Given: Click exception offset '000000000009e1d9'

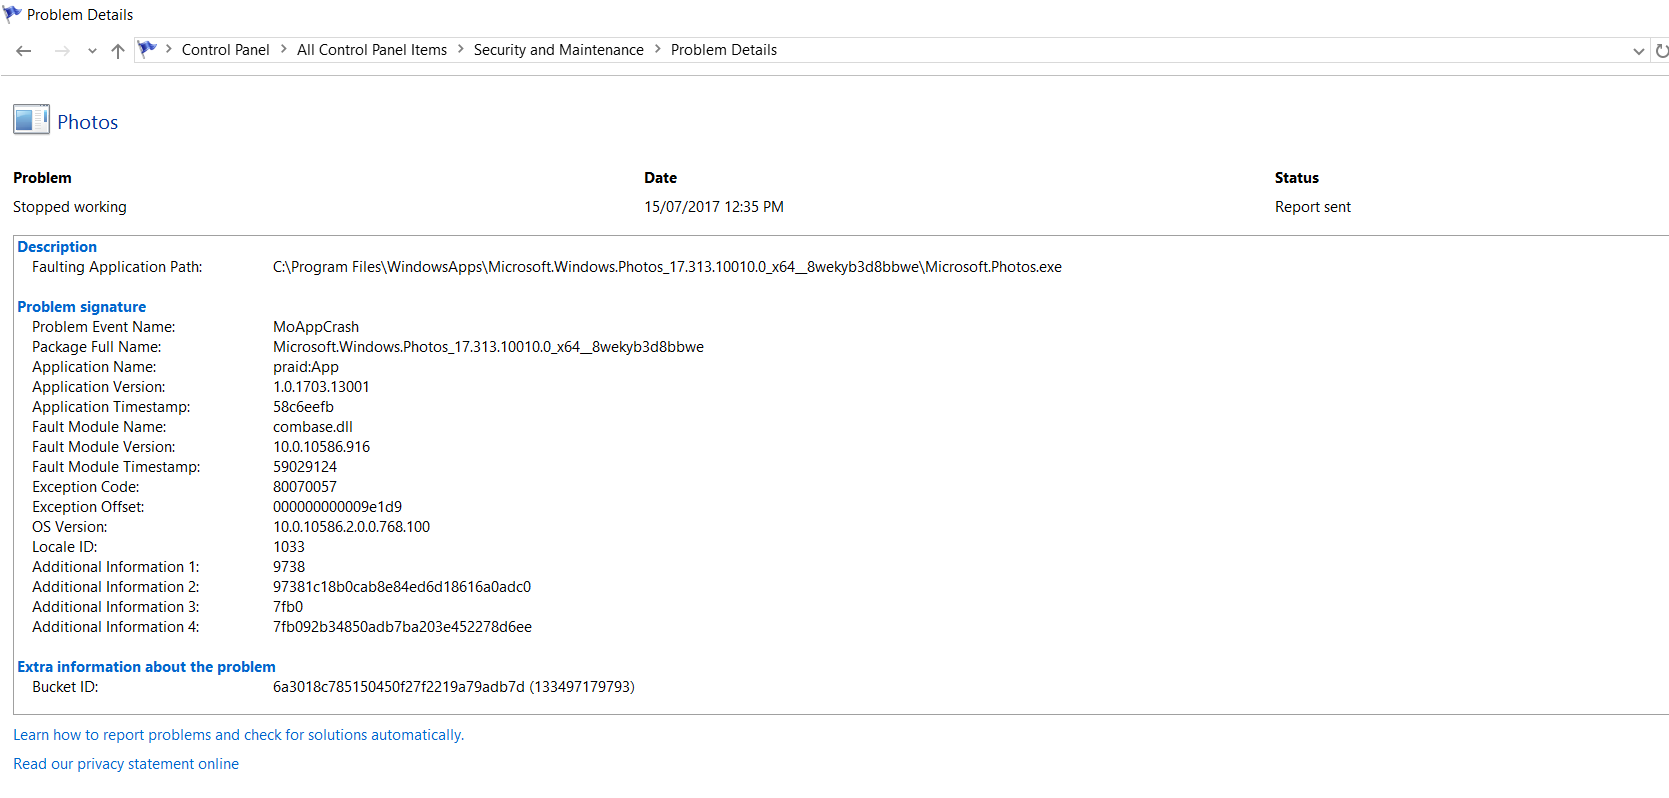Looking at the screenshot, I should [x=337, y=507].
